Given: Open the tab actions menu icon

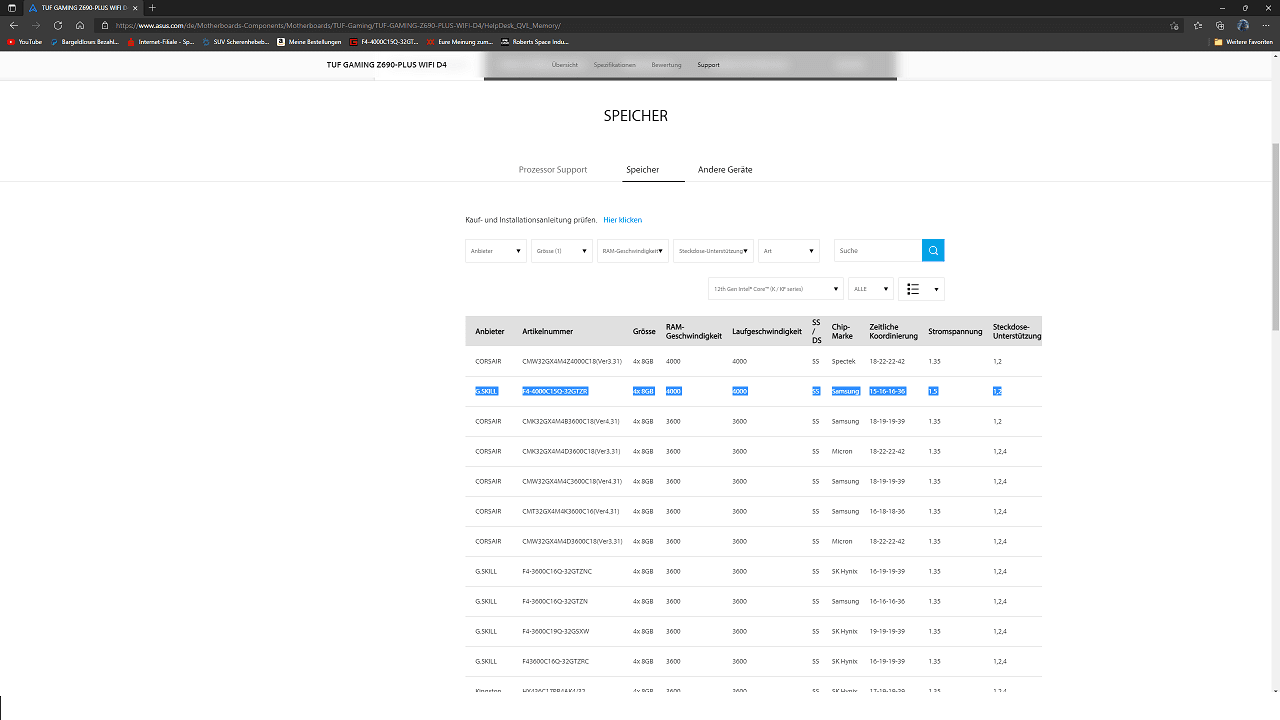Looking at the screenshot, I should pyautogui.click(x=11, y=8).
